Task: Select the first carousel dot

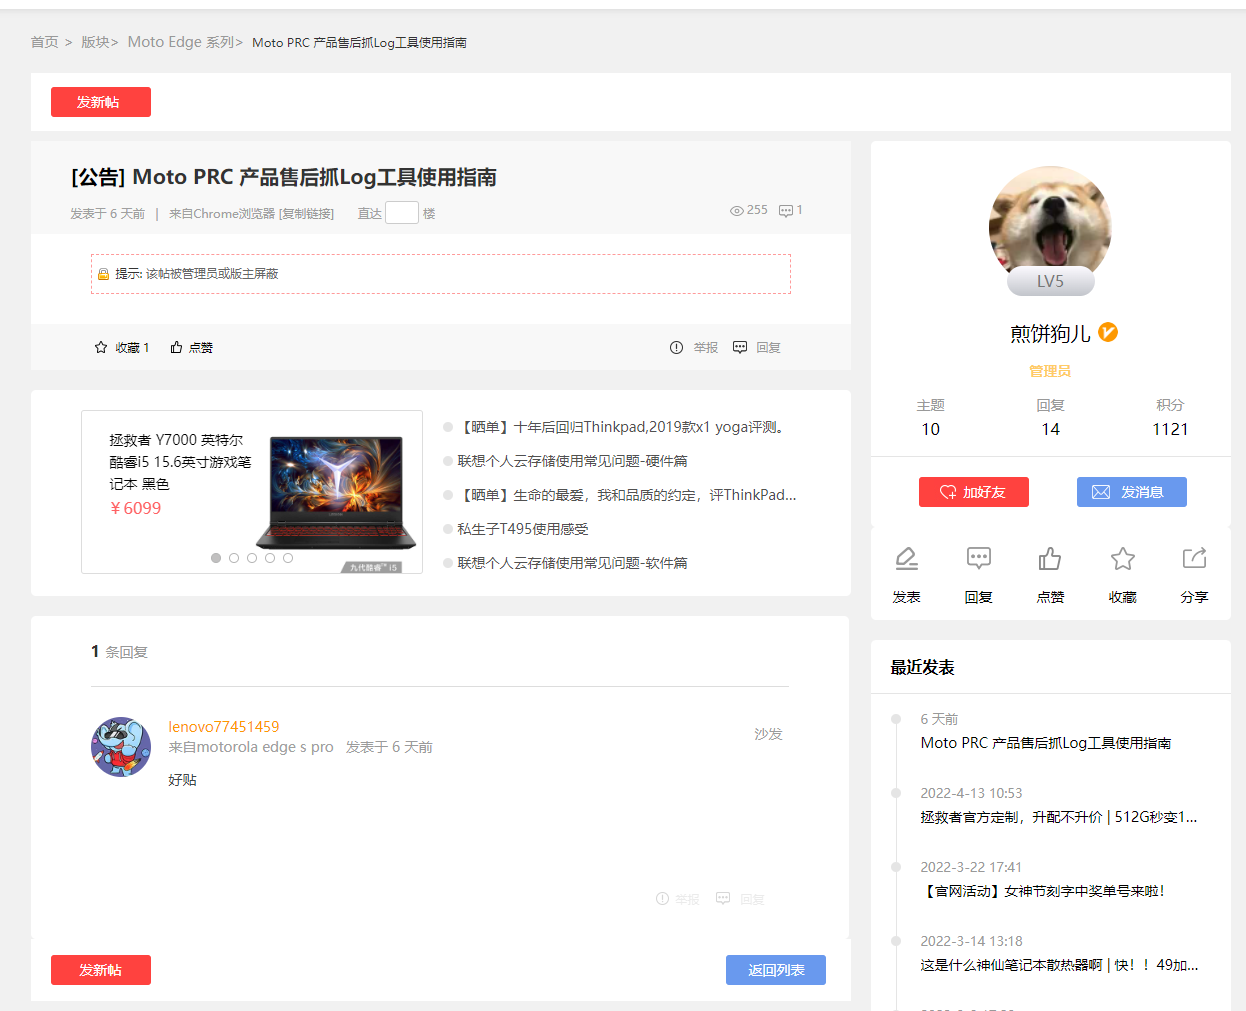Action: pyautogui.click(x=216, y=558)
